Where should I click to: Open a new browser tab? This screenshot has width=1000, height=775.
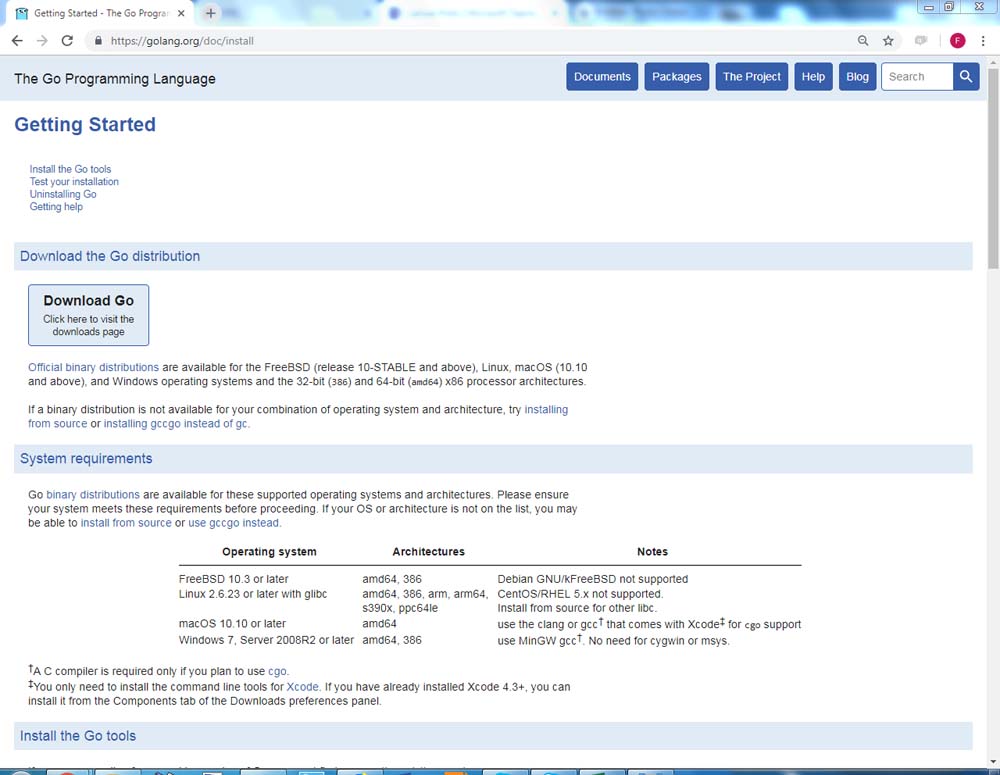[210, 13]
